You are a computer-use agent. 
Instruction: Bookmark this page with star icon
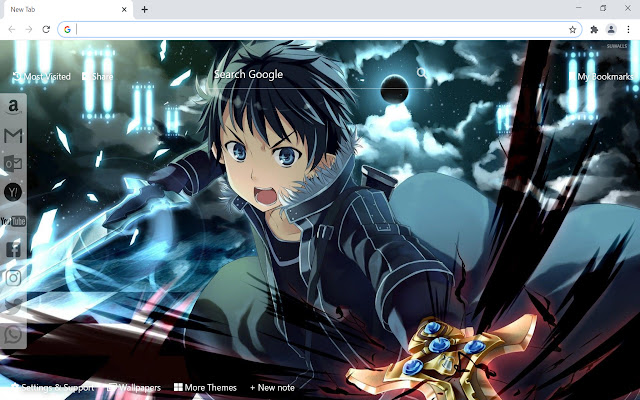pos(572,29)
